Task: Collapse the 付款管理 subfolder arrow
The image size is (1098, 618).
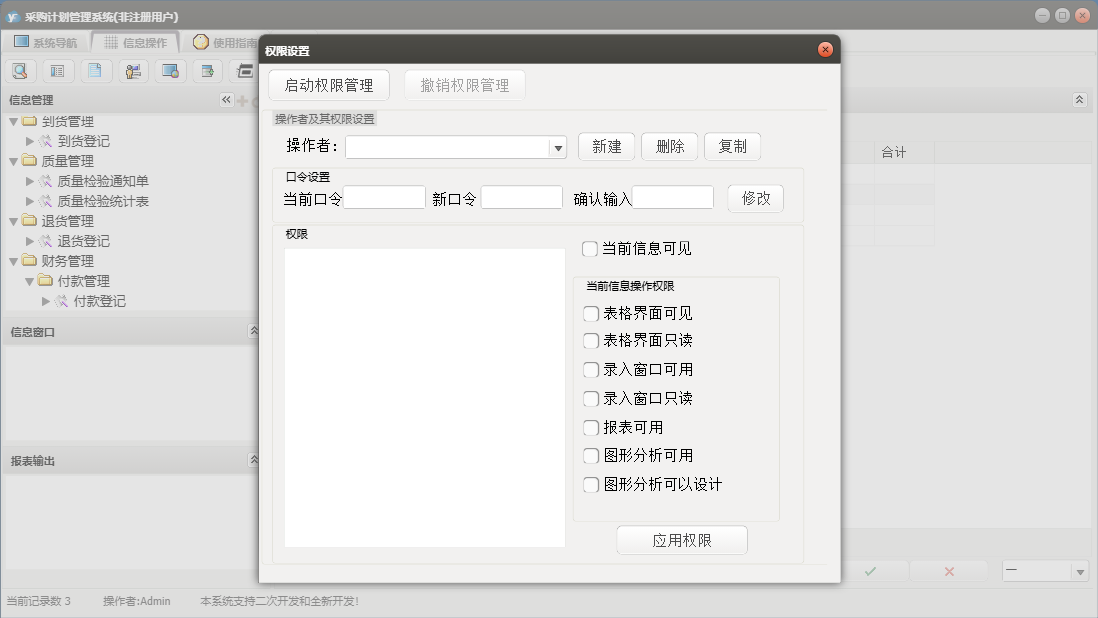Action: point(29,281)
